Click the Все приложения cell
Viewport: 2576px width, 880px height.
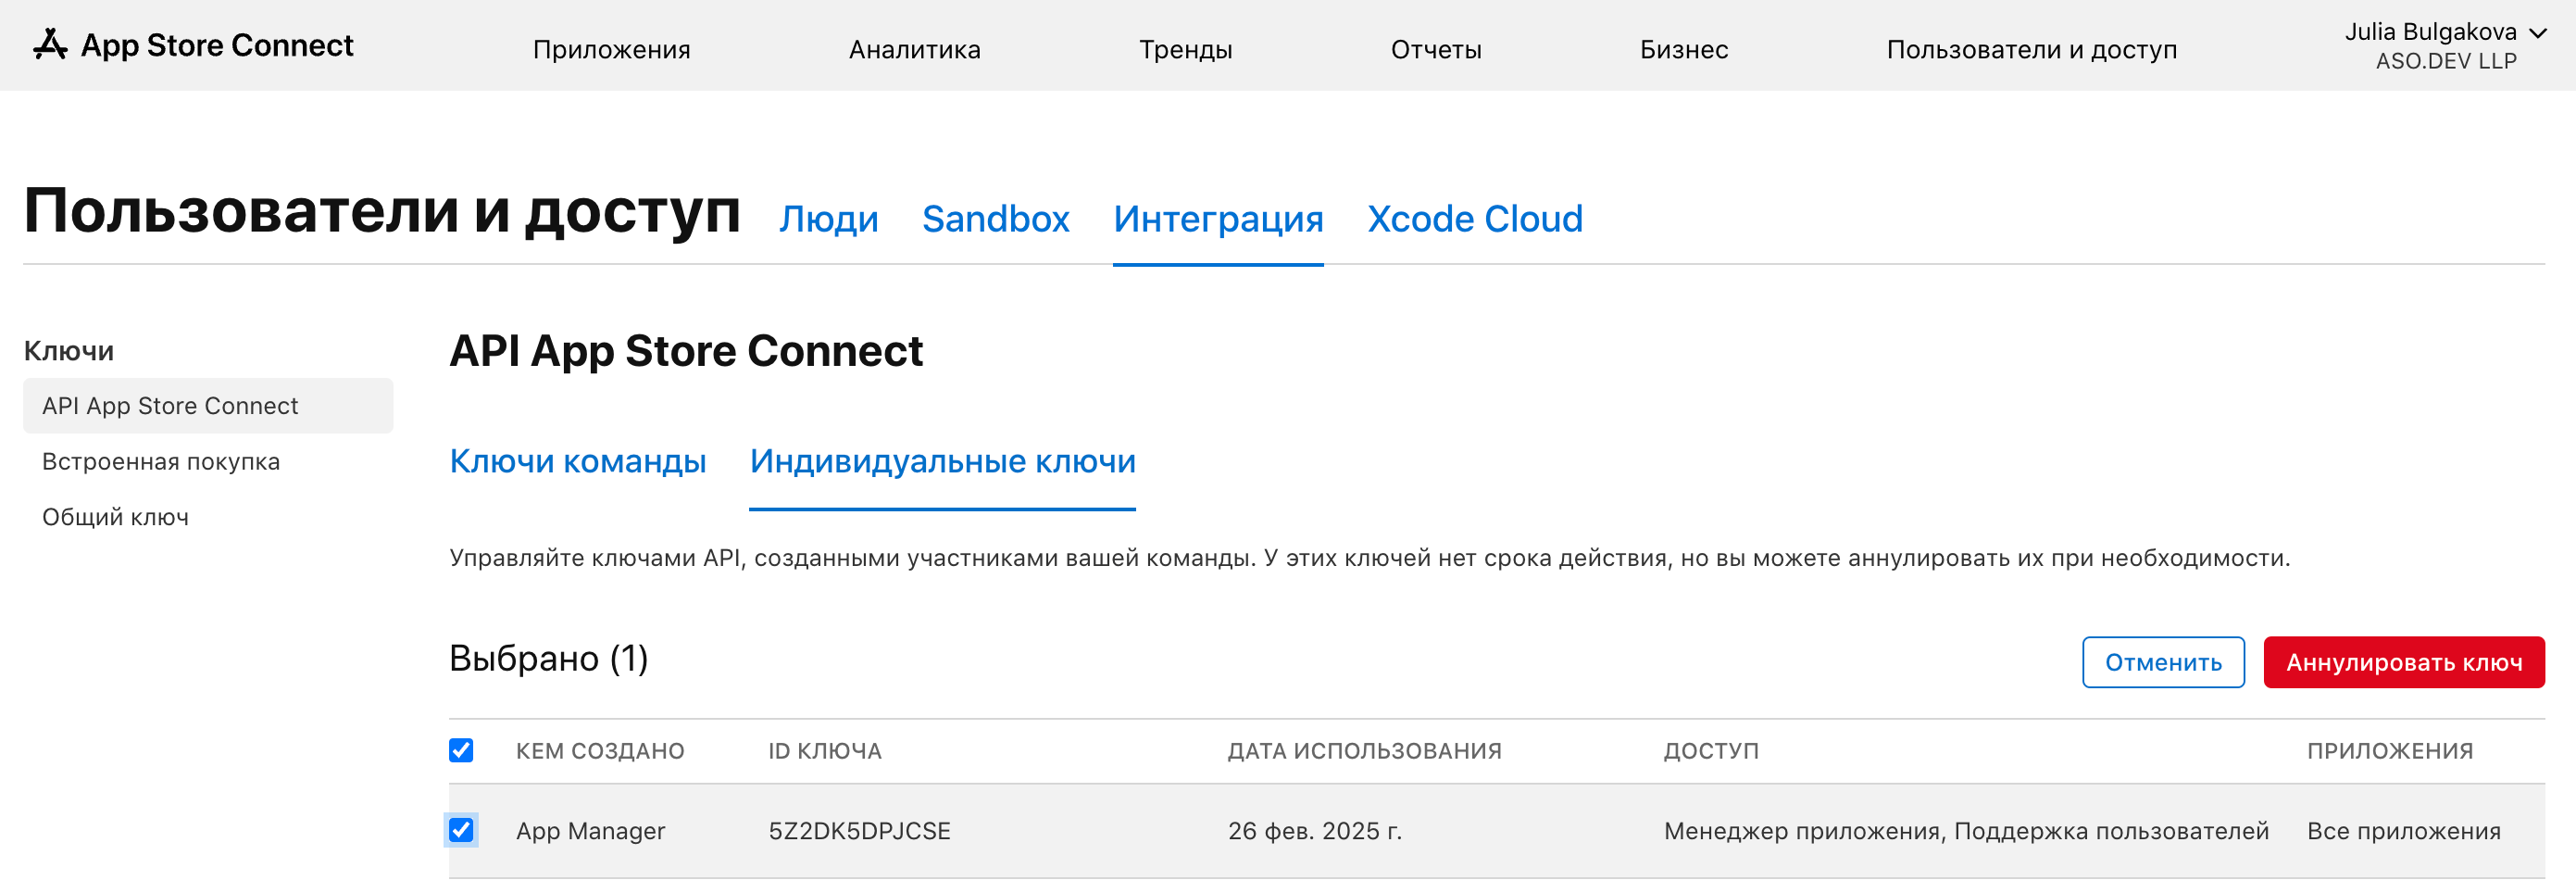pos(2404,831)
